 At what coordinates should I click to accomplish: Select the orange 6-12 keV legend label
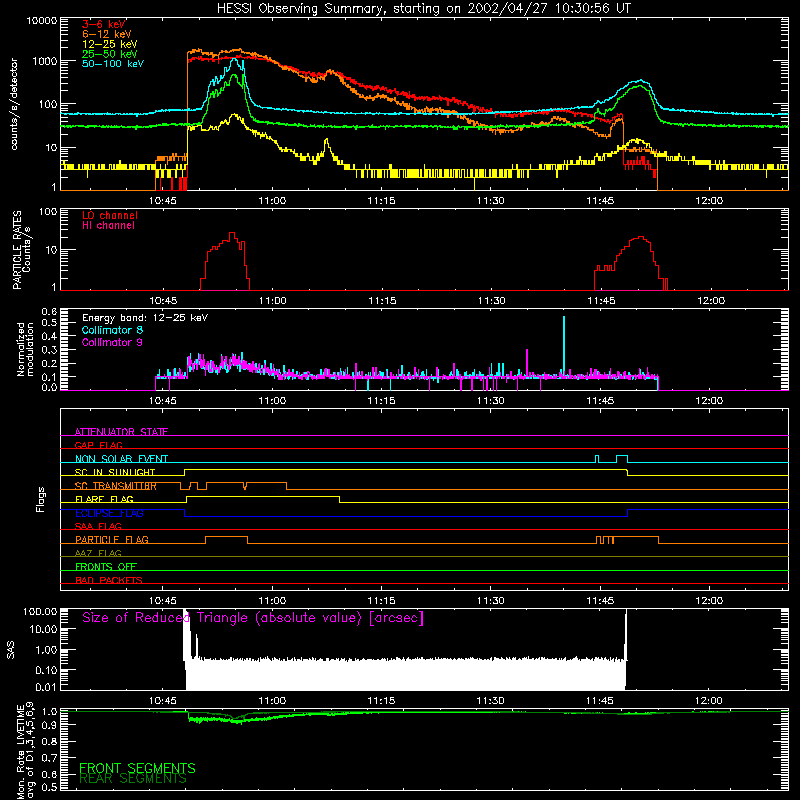coord(107,34)
